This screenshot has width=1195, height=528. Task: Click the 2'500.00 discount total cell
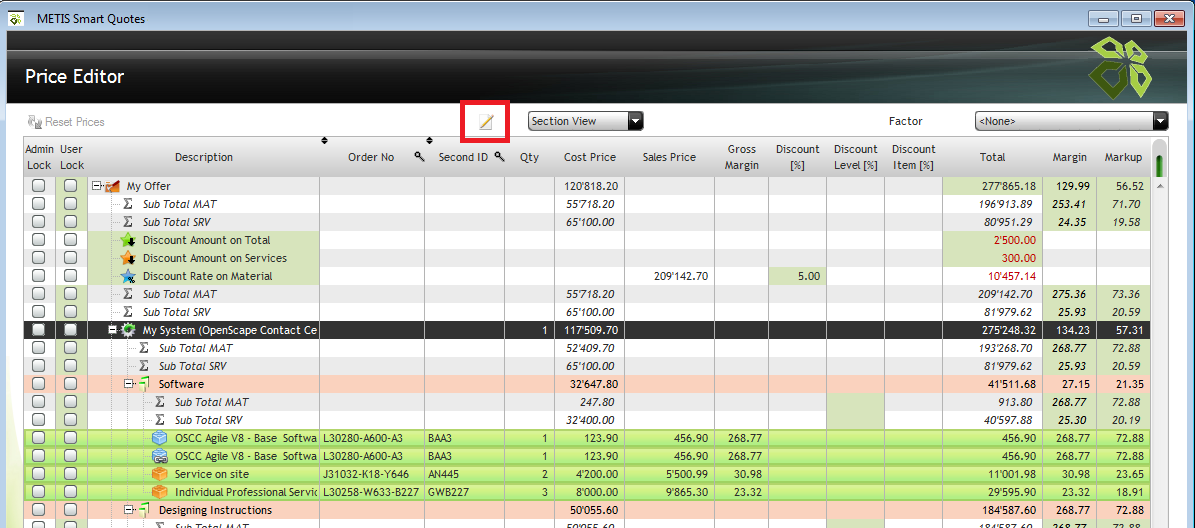992,240
